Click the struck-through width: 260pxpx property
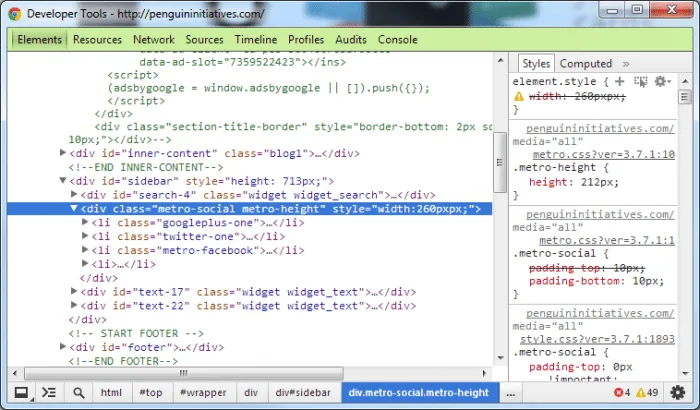The width and height of the screenshot is (700, 410). coord(577,96)
